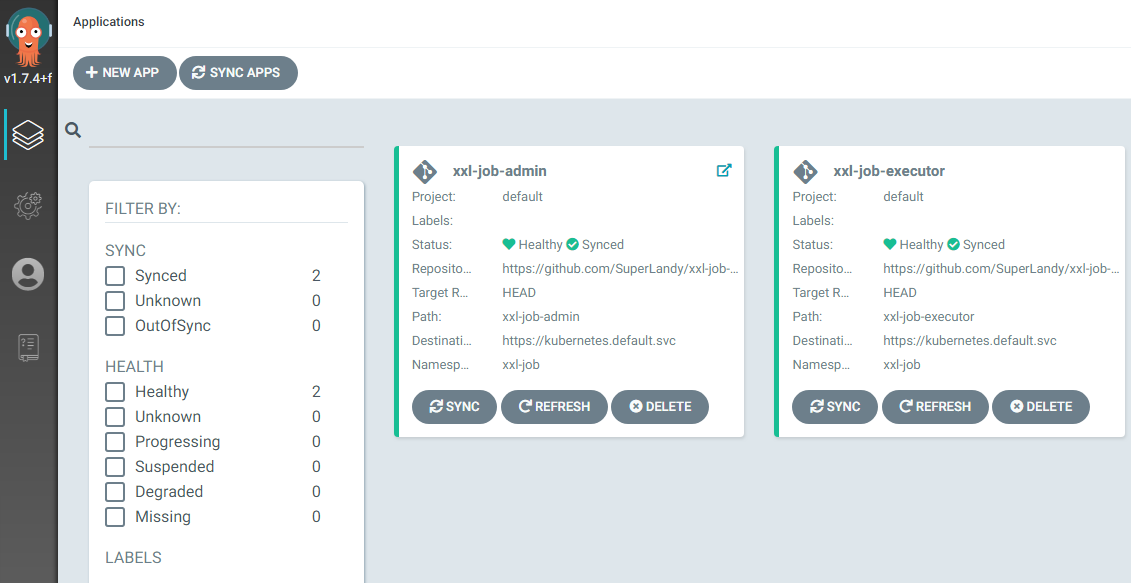Open the Settings gears sidebar icon
1131x583 pixels.
coord(28,206)
